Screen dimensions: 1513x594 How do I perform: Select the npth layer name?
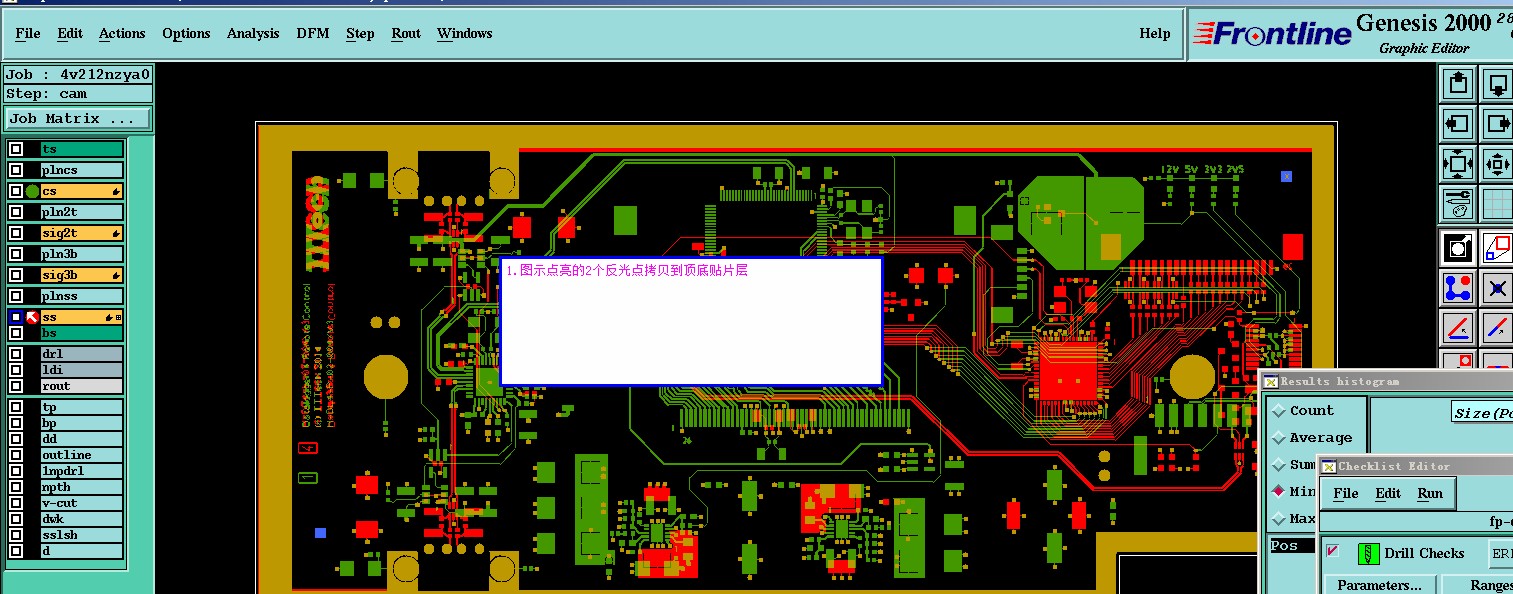point(82,487)
